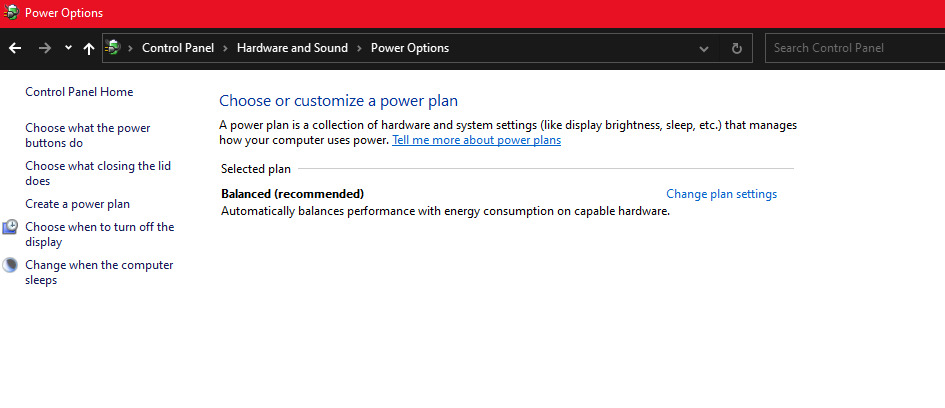The height and width of the screenshot is (408, 945).
Task: Click the Power Options window title
Action: 64,13
